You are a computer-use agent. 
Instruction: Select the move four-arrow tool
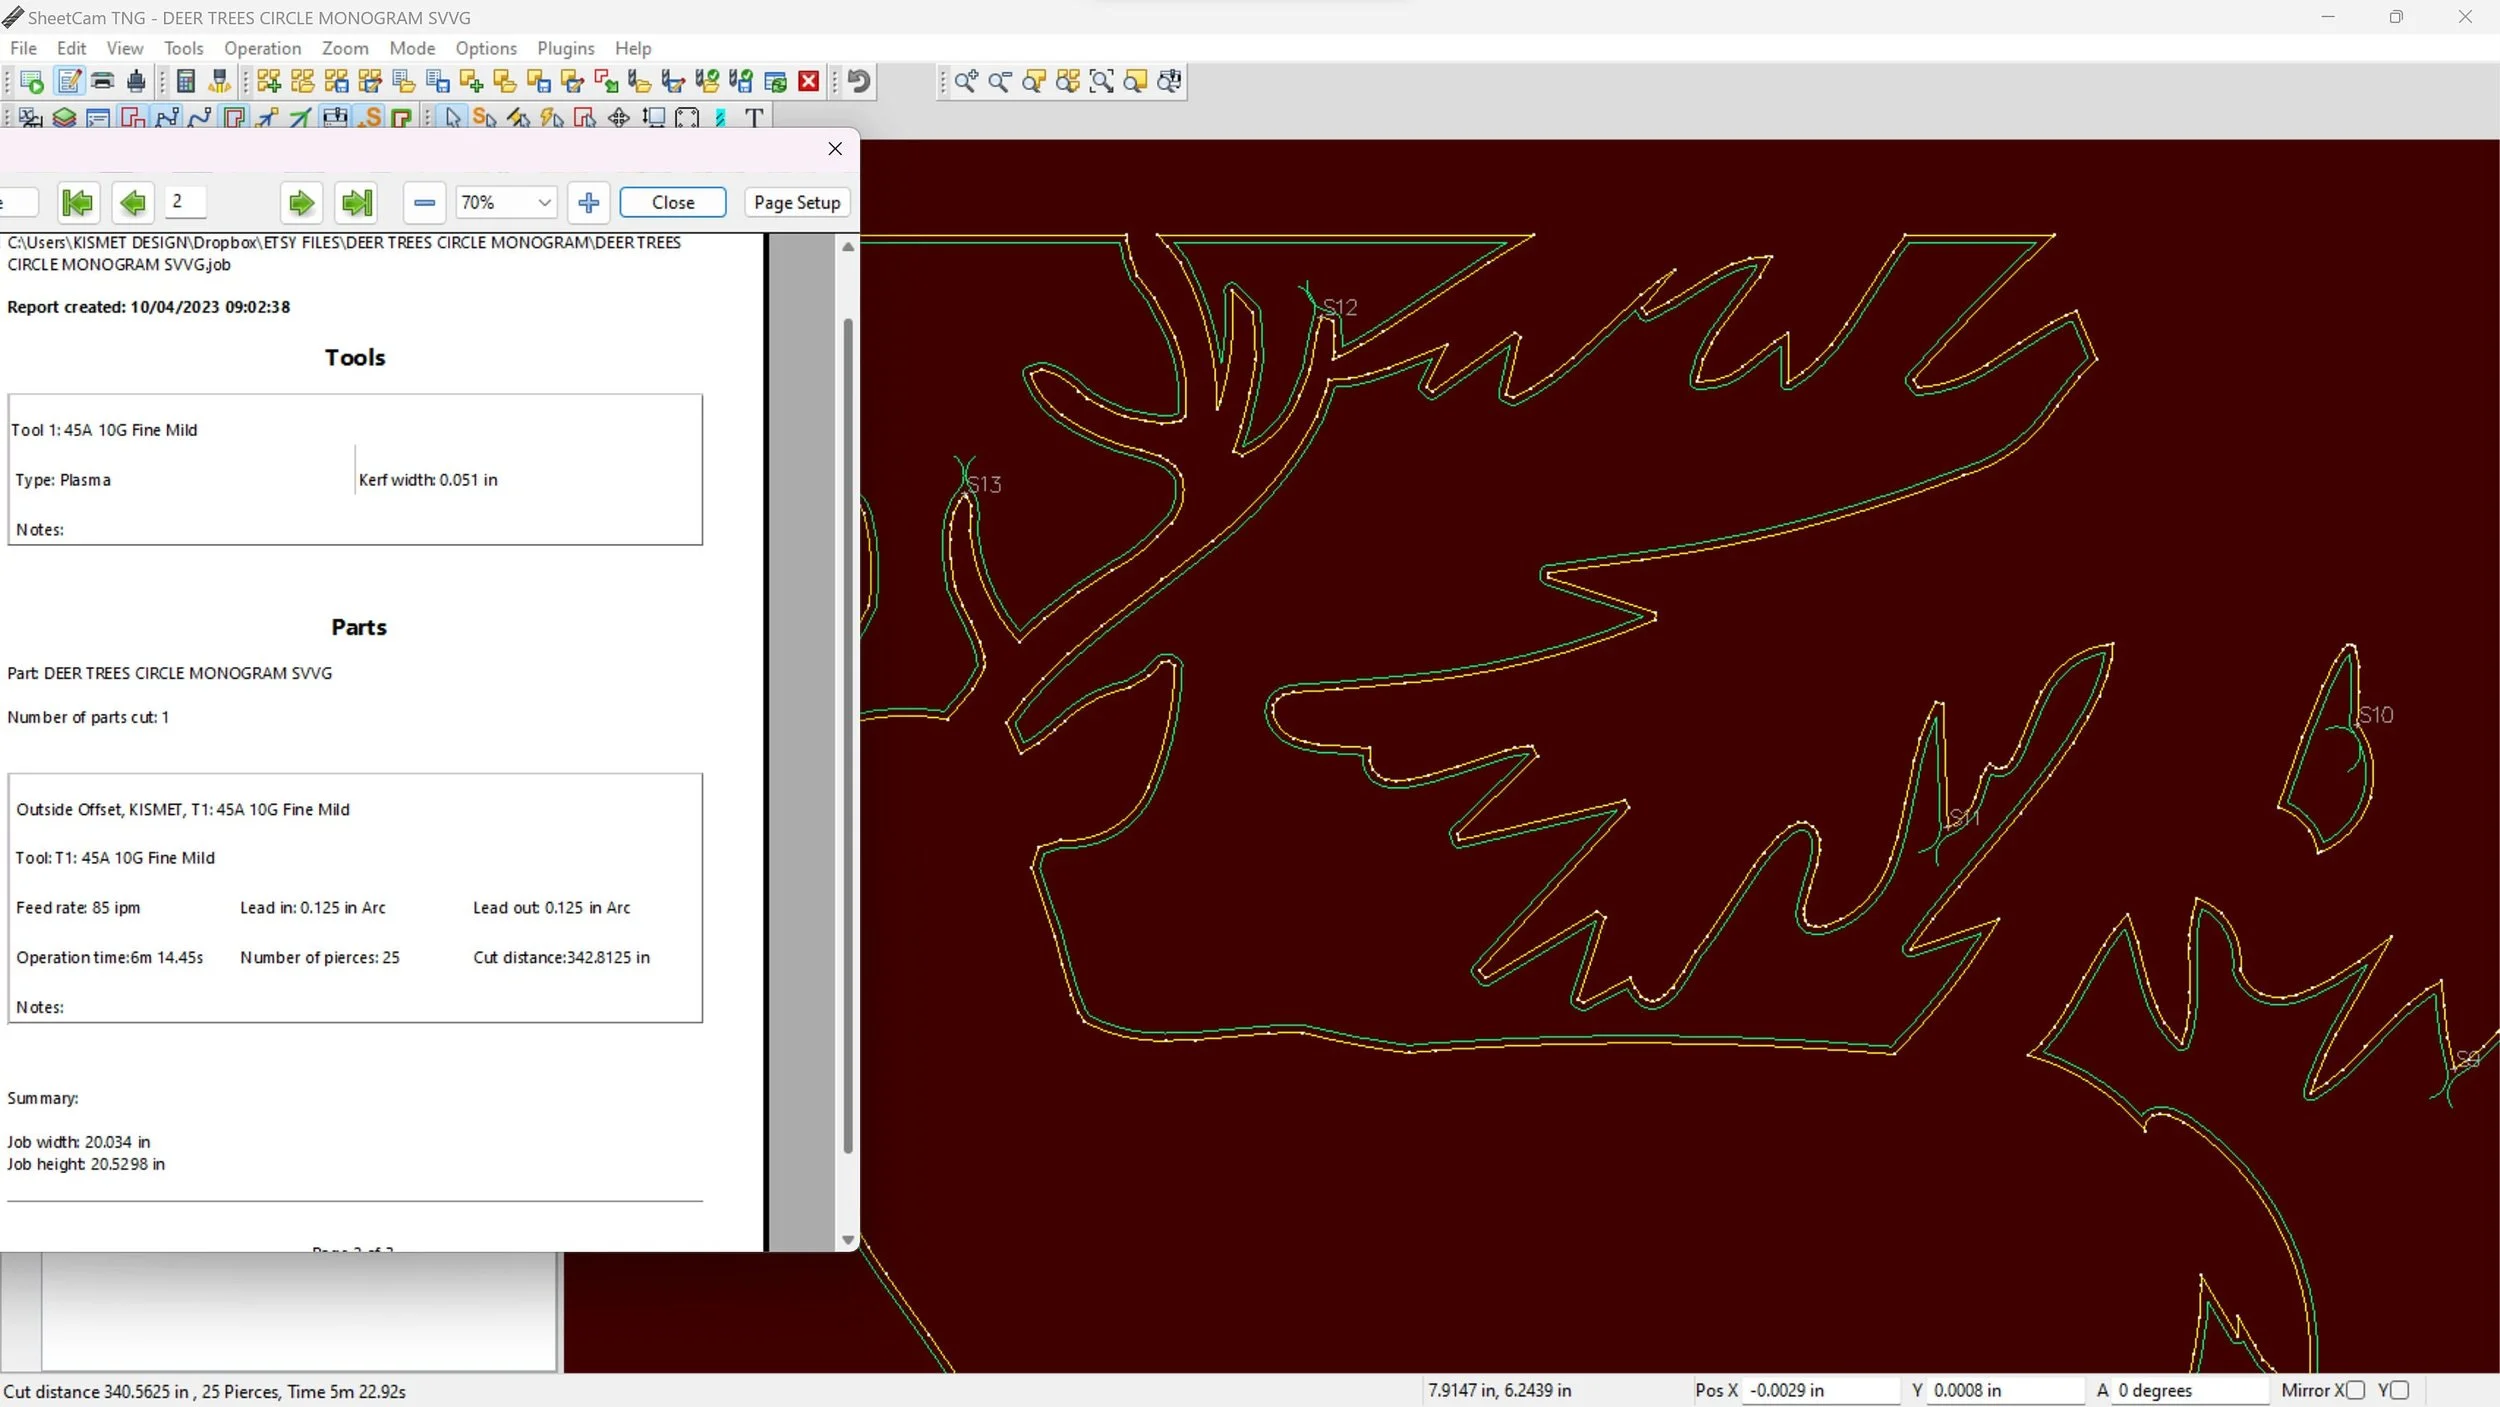click(619, 118)
